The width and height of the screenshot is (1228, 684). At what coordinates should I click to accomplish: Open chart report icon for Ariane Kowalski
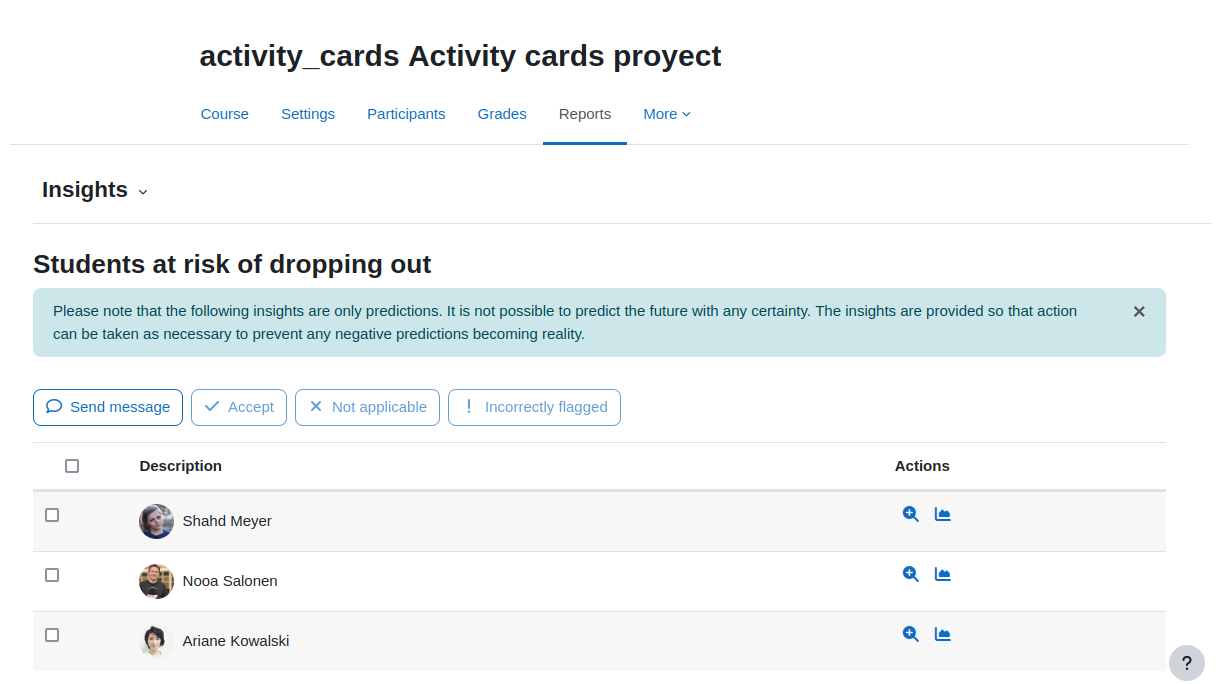coord(942,634)
